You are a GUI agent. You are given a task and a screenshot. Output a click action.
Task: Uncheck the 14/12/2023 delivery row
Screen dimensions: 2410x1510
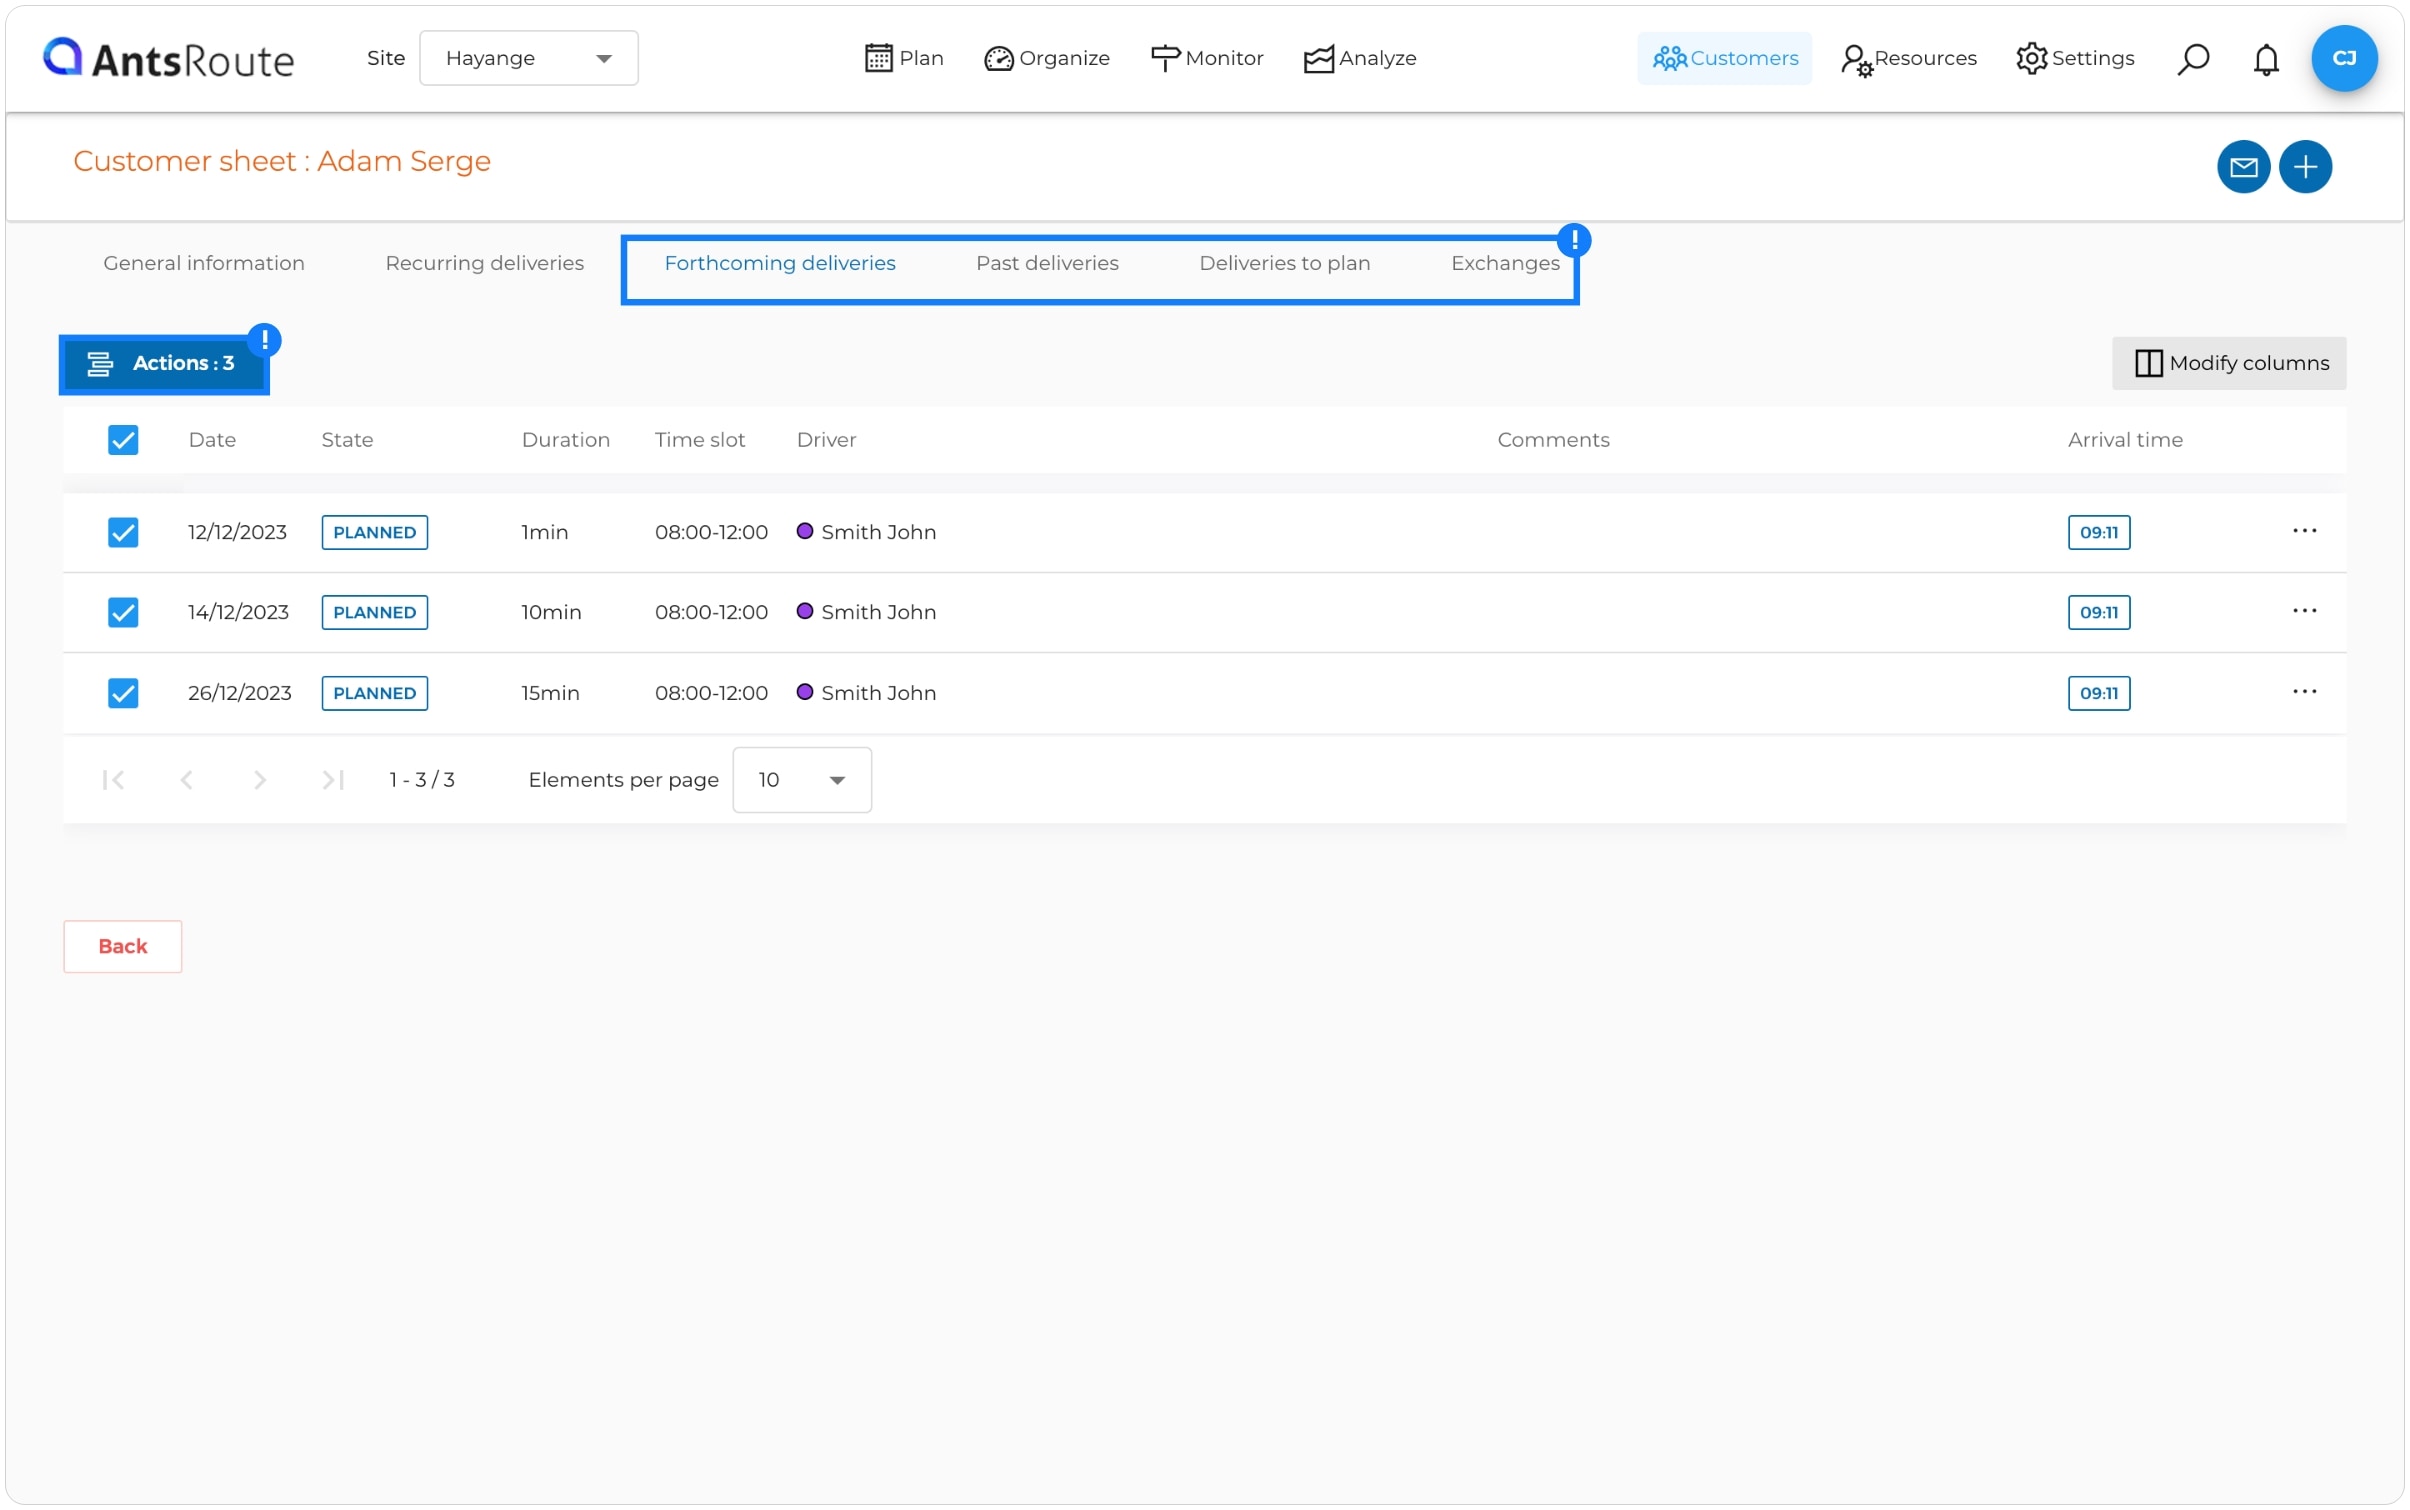(123, 612)
